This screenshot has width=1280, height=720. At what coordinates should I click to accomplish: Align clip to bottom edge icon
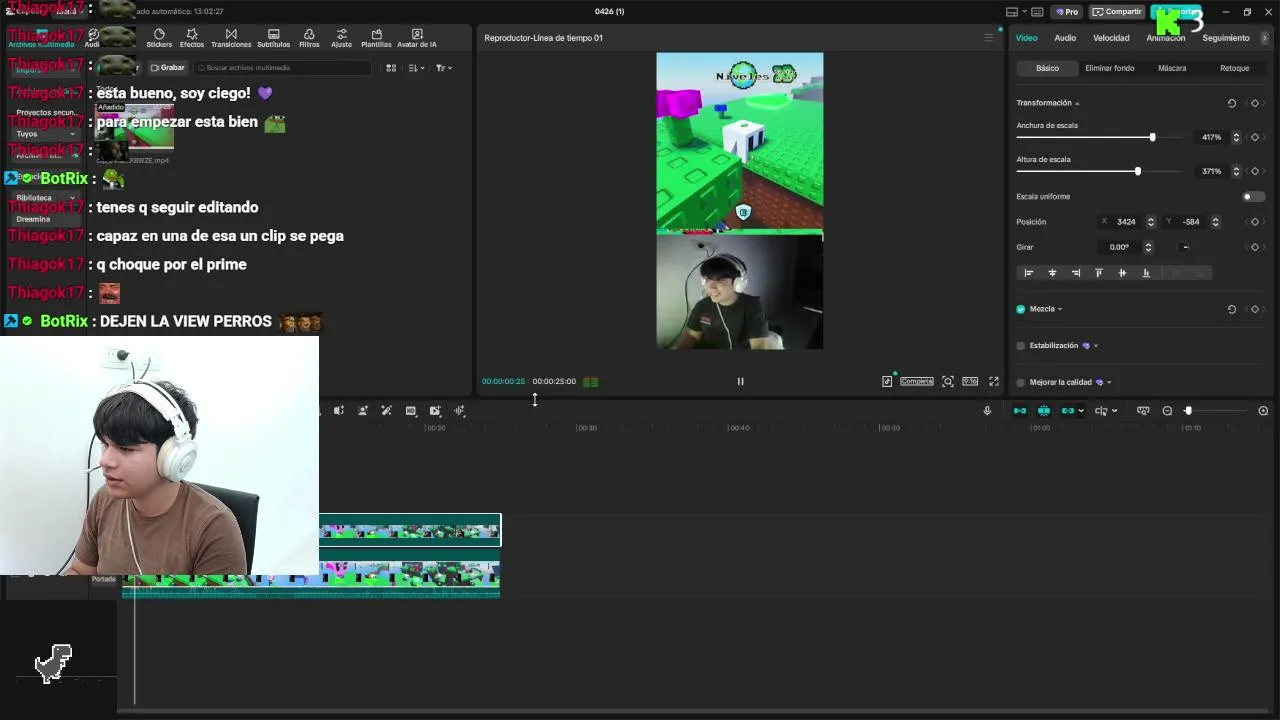1146,273
